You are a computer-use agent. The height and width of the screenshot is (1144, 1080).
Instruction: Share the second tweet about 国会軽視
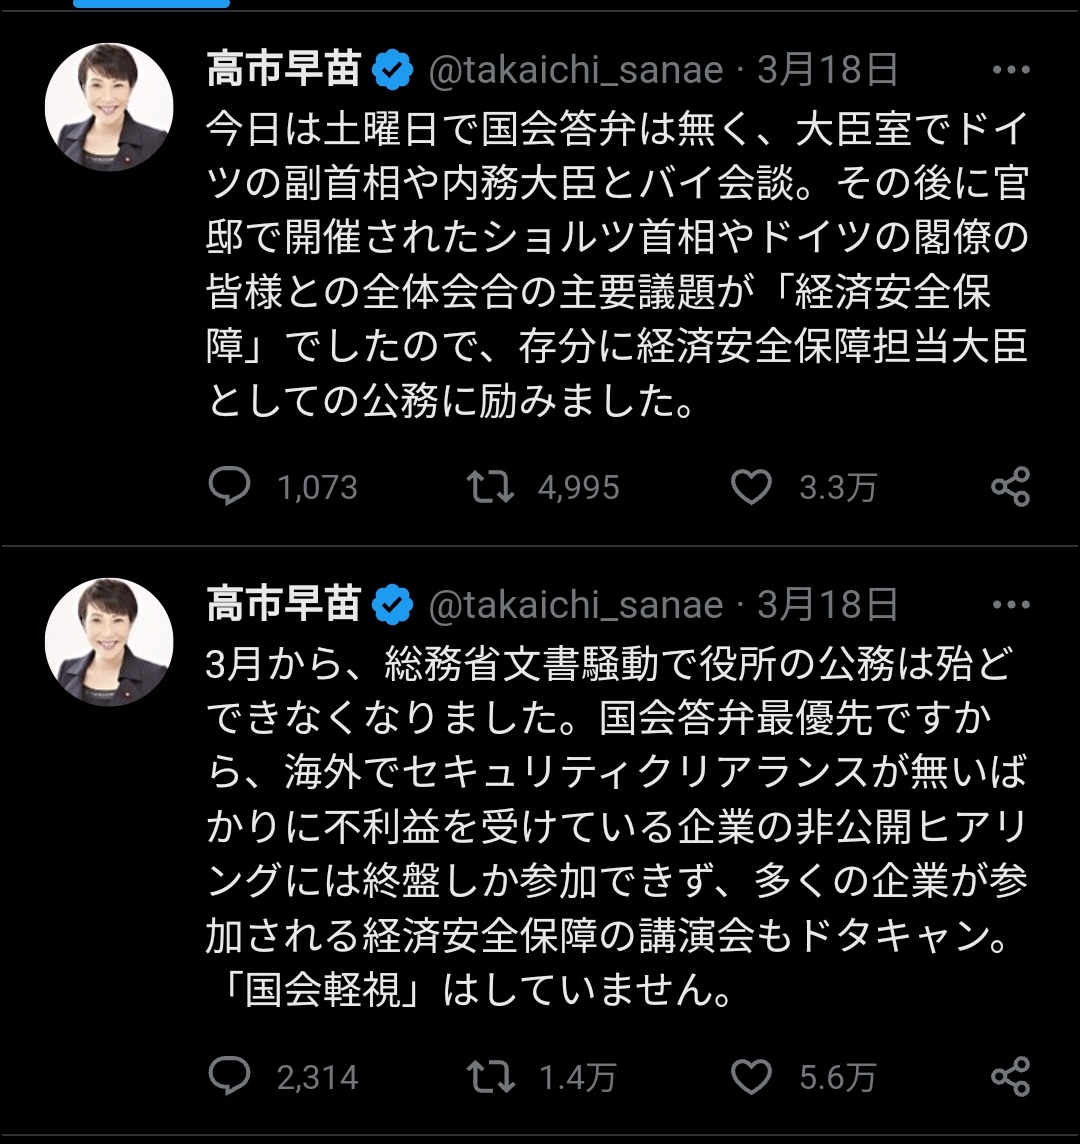[x=1010, y=1077]
